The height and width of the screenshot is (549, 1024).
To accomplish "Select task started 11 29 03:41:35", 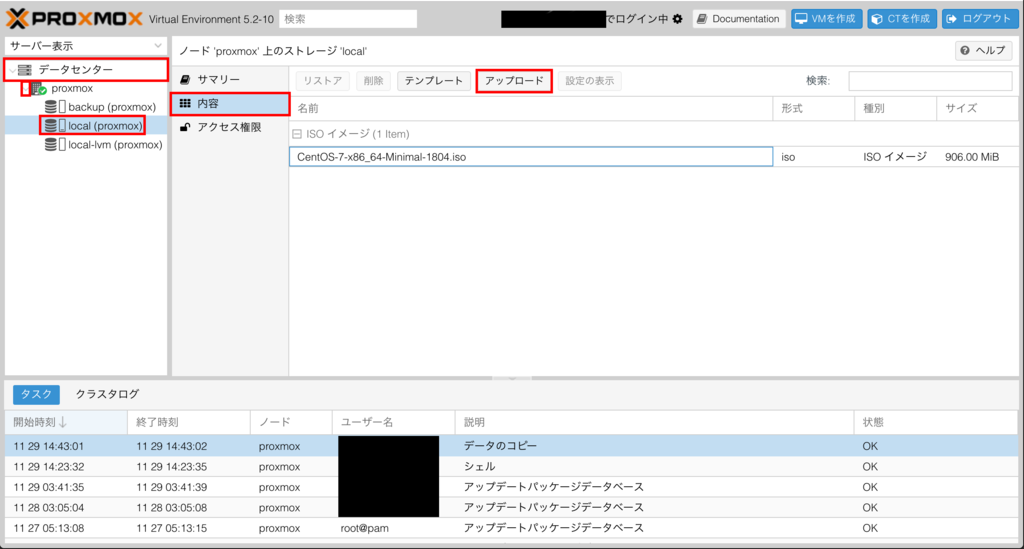I will pos(511,487).
